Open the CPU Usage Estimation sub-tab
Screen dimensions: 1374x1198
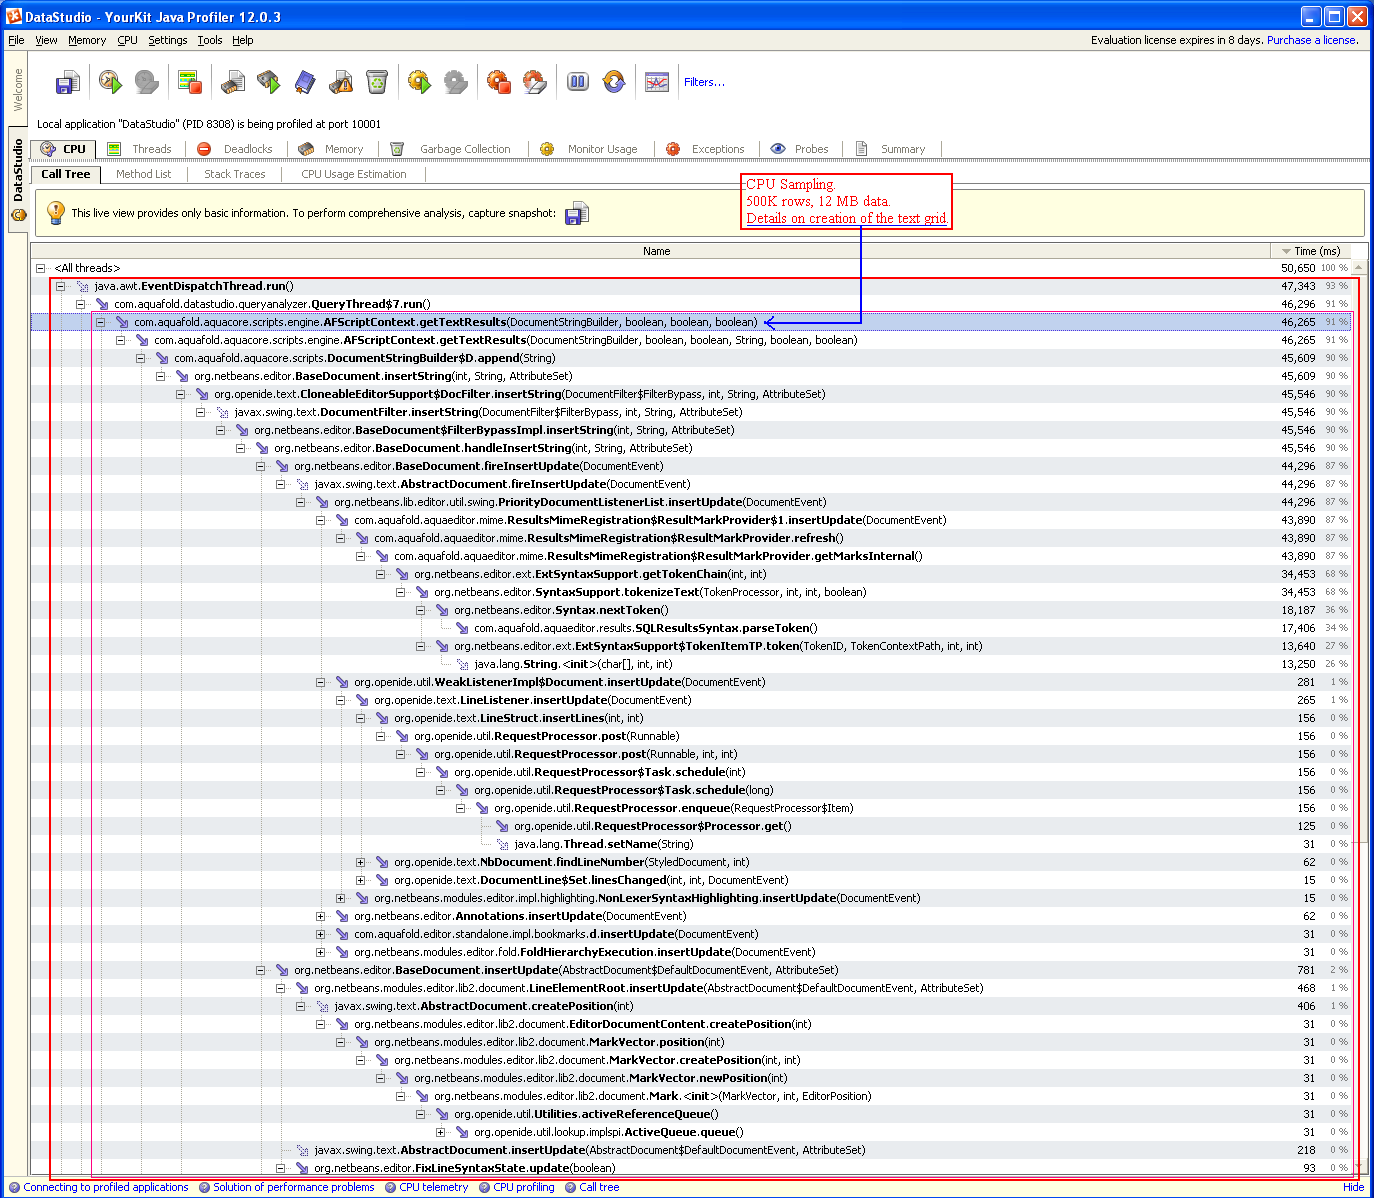[354, 174]
